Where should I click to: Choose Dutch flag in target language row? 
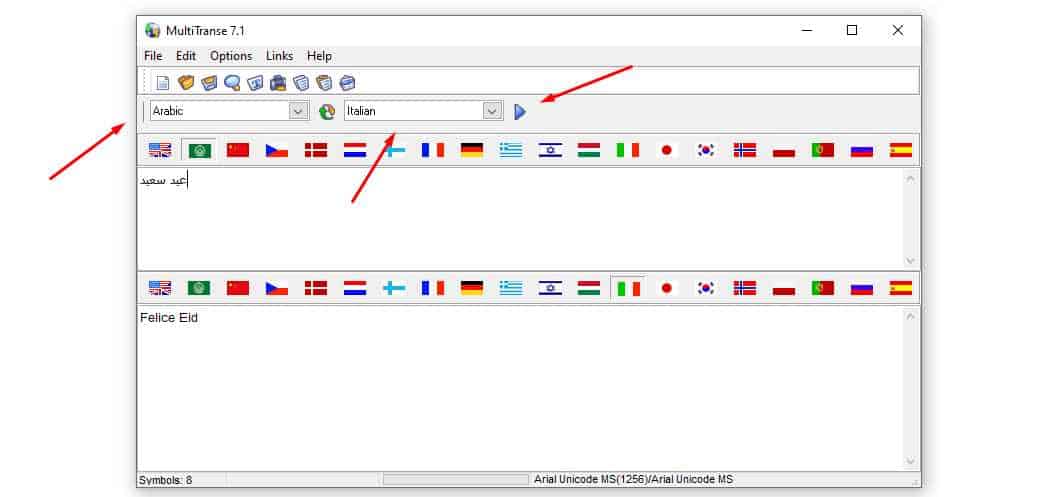355,288
